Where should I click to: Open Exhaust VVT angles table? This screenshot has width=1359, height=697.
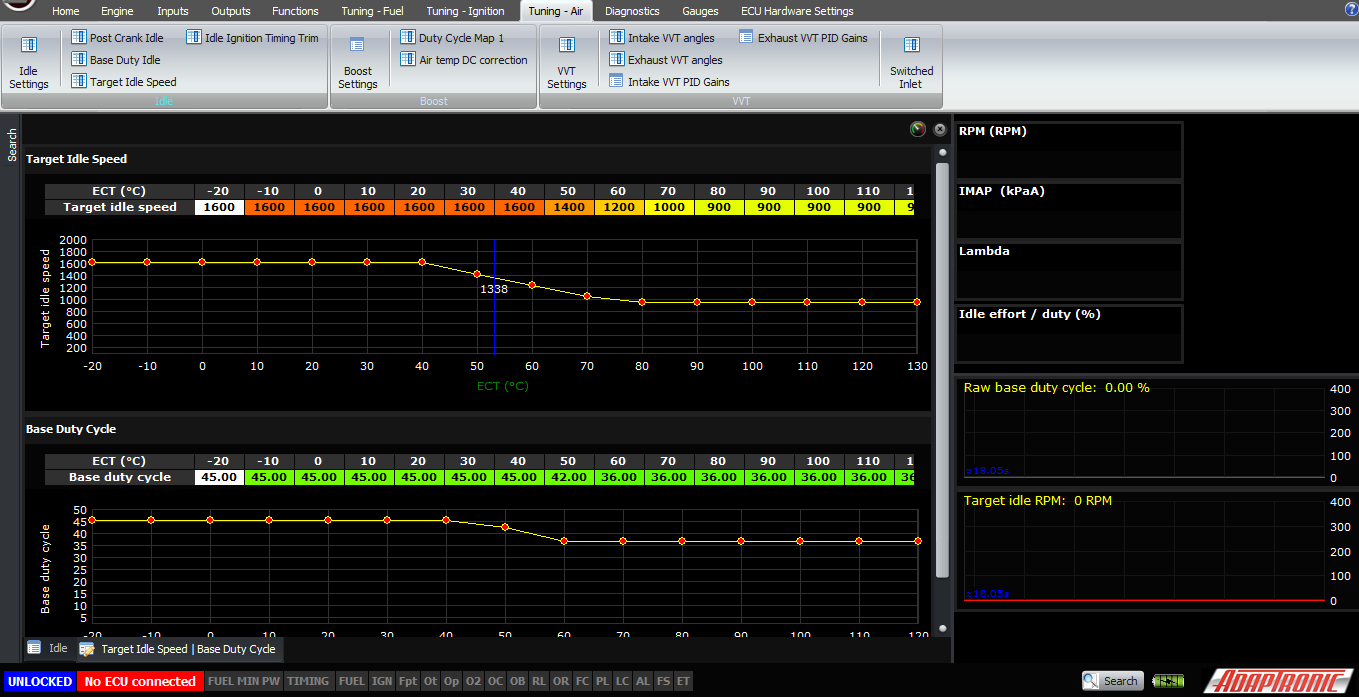click(x=666, y=60)
